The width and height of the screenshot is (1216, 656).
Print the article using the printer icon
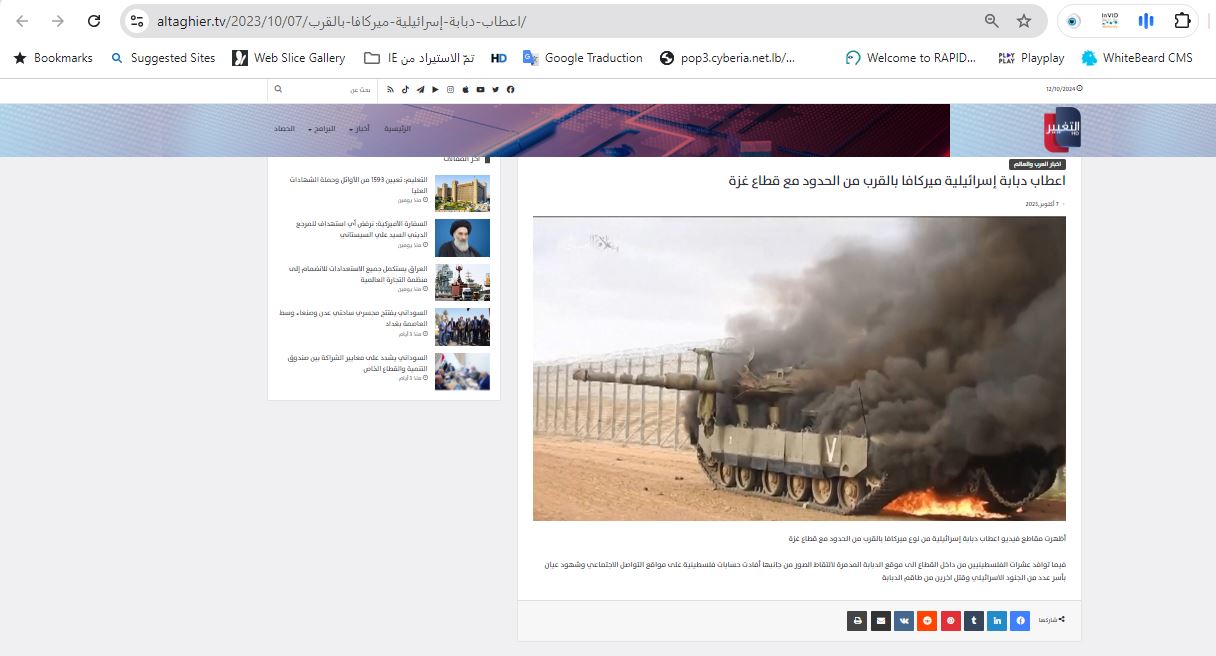click(857, 621)
